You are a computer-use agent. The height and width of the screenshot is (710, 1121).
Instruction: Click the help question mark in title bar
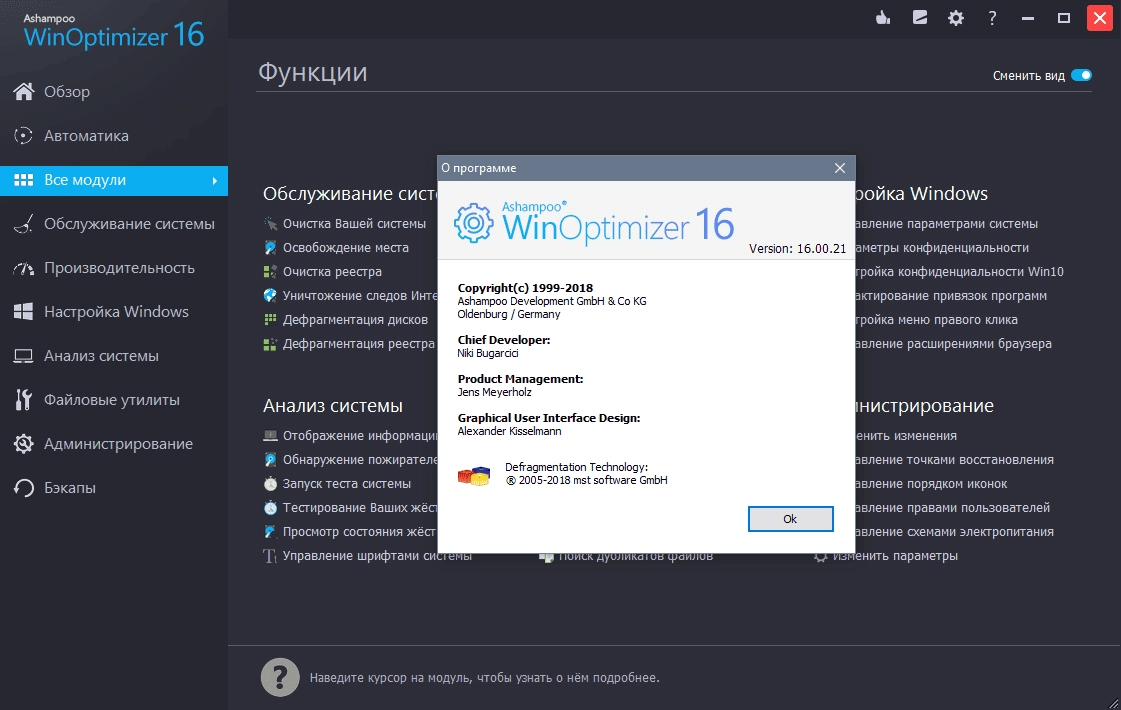[x=992, y=18]
